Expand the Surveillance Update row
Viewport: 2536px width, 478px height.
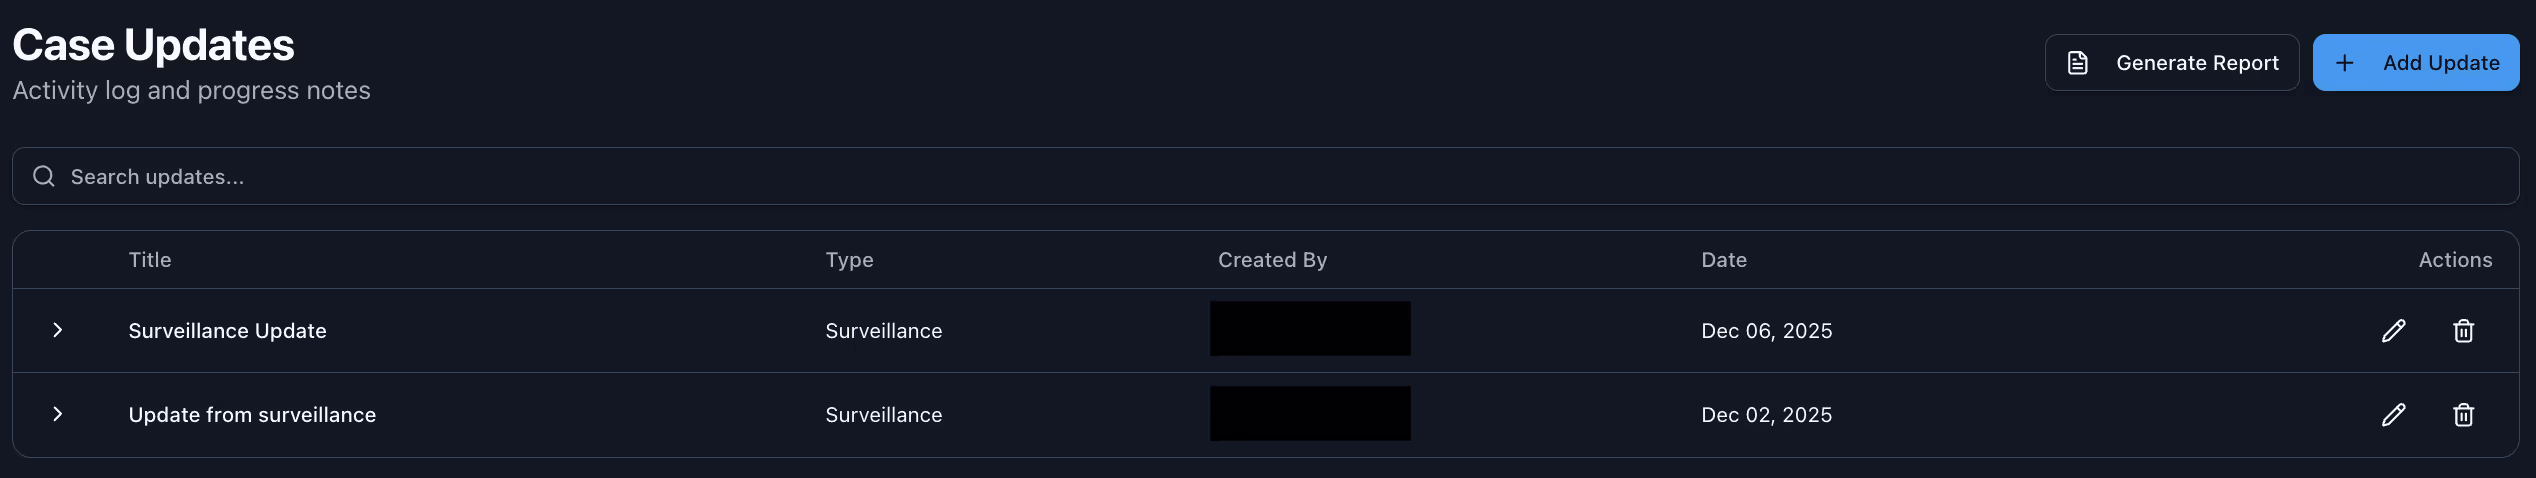58,330
